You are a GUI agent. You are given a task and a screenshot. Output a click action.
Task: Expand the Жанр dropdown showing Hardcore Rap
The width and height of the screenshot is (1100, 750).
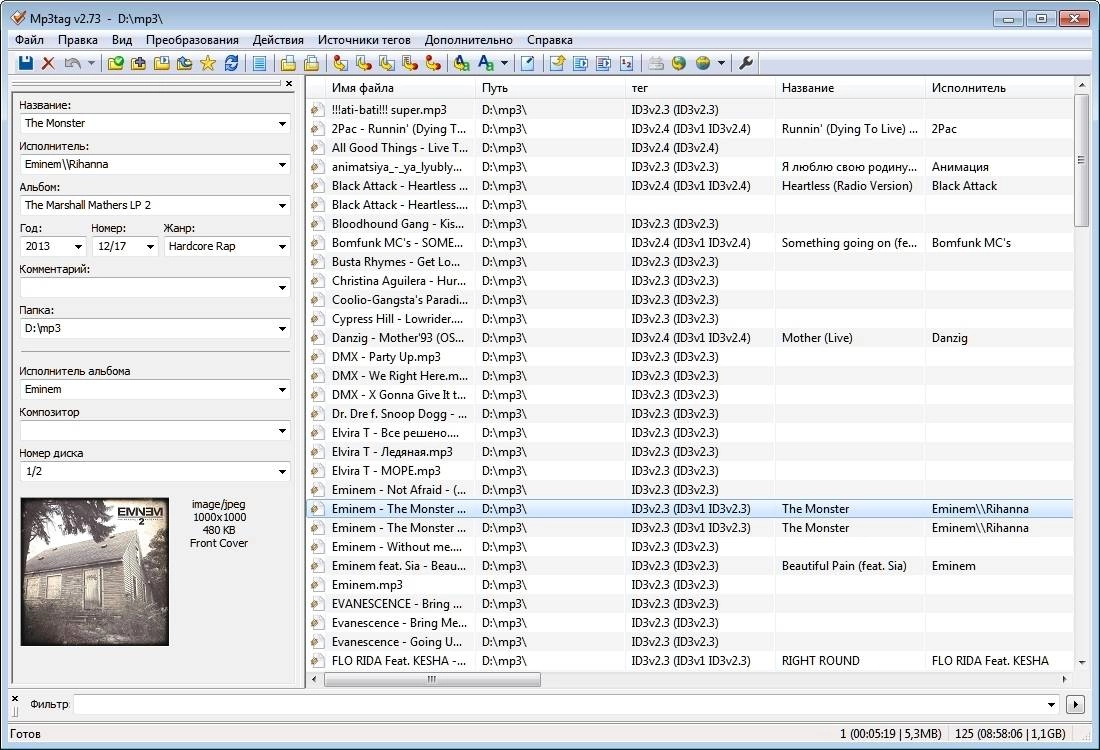click(282, 246)
